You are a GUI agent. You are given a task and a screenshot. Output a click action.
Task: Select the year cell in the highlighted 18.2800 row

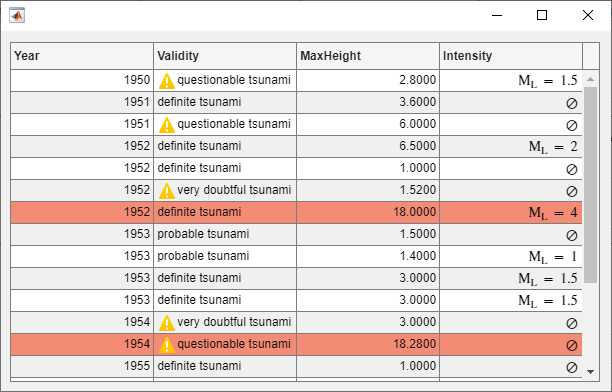coord(82,344)
